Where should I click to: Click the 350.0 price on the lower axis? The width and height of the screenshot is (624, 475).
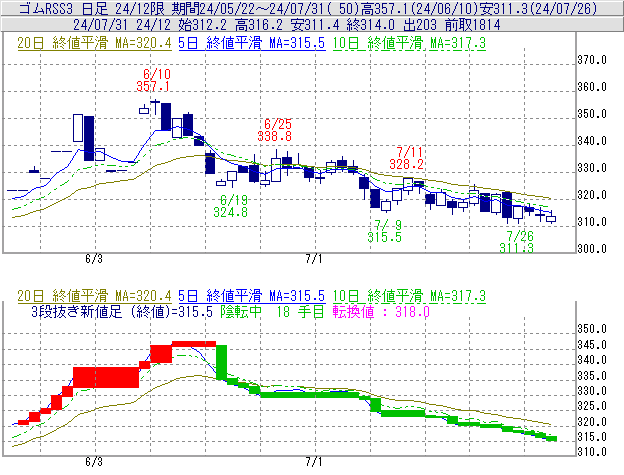tap(592, 329)
